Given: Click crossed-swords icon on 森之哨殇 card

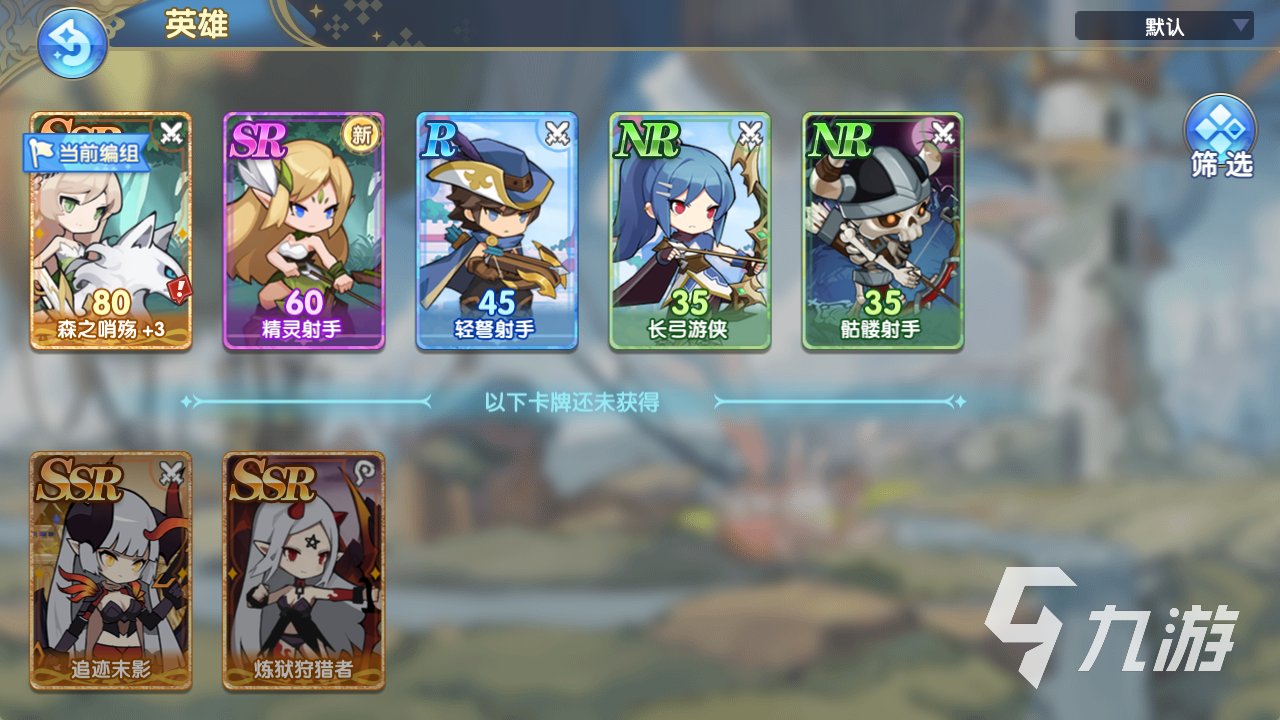Looking at the screenshot, I should 173,132.
